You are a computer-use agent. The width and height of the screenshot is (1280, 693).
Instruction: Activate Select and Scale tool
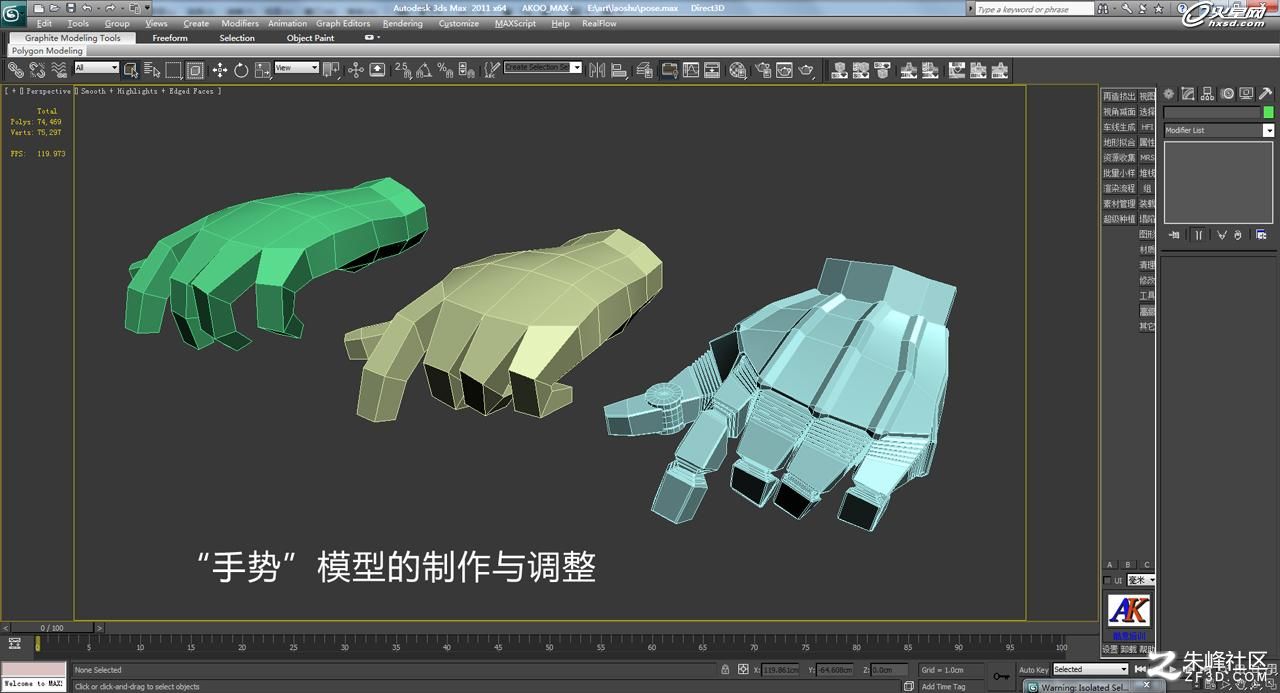click(263, 69)
